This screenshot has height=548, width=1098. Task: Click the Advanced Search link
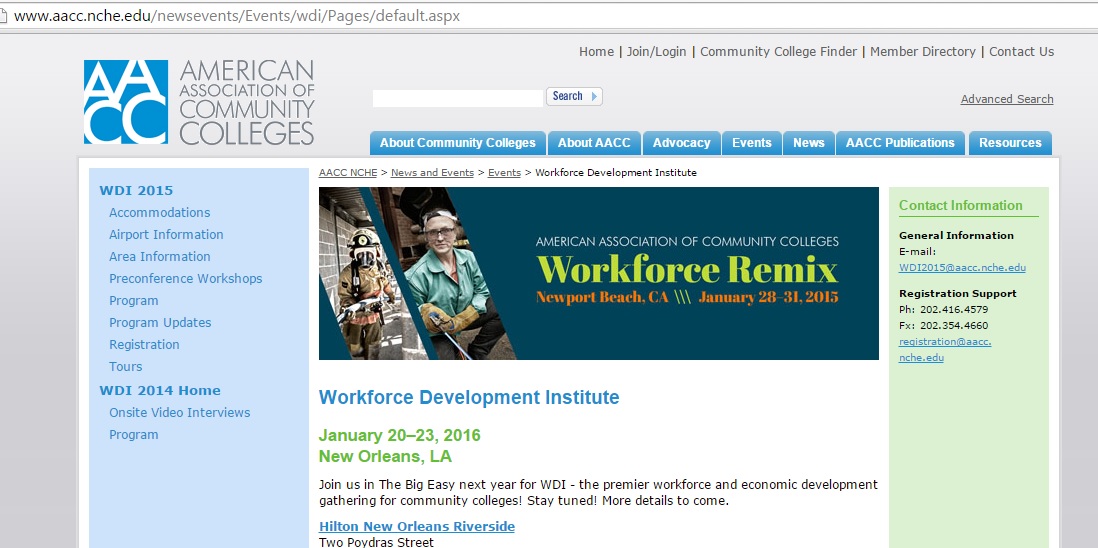[x=1006, y=99]
